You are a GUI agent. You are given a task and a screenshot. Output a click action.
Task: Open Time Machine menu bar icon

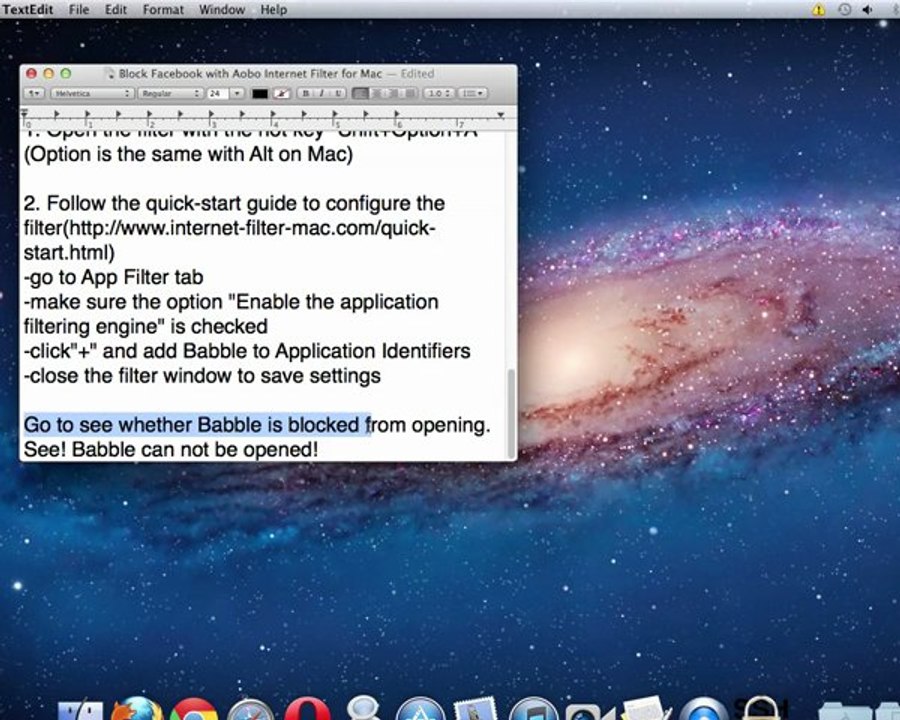pos(844,10)
